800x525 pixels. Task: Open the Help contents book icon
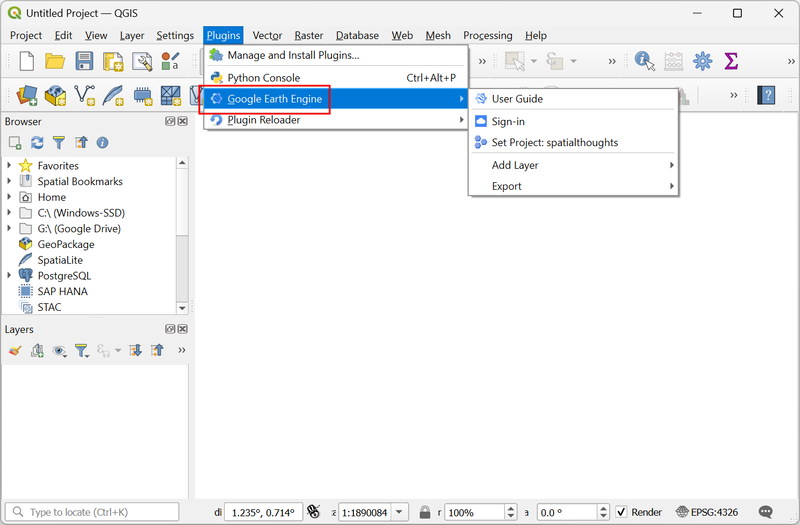click(766, 95)
